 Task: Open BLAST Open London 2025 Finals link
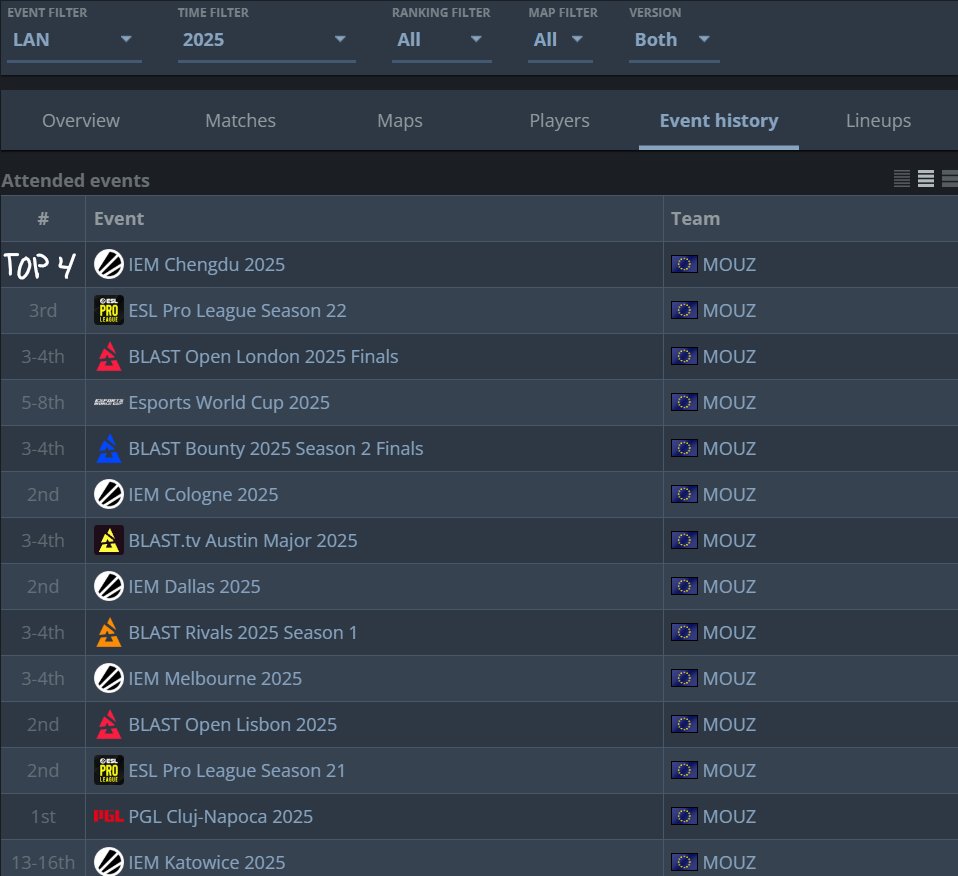(263, 357)
